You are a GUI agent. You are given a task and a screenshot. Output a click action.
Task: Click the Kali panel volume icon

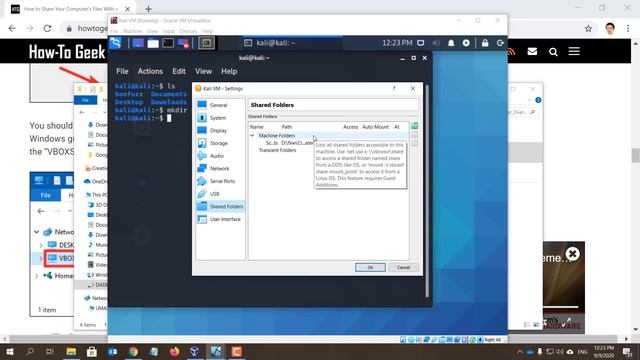(x=436, y=43)
